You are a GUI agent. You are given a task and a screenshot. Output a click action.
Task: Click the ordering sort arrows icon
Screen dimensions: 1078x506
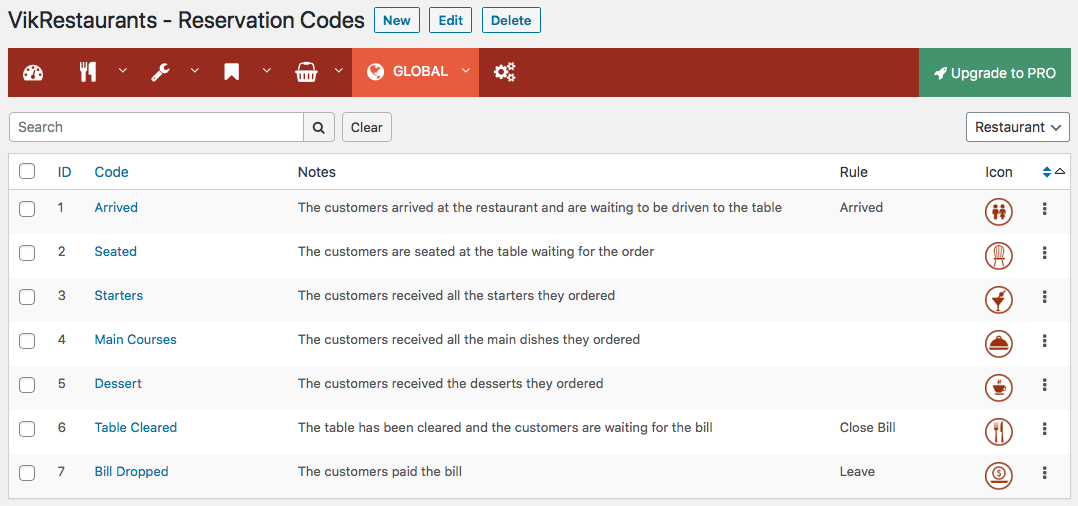pos(1047,173)
